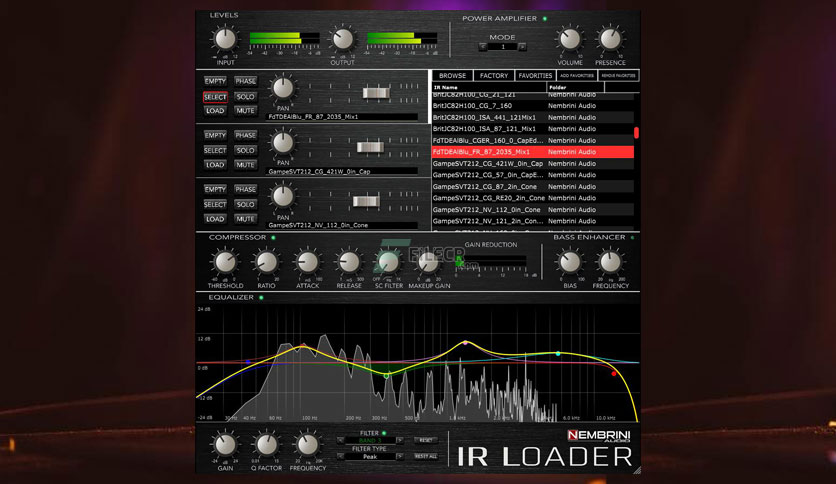Select the red EQ band node
Image resolution: width=836 pixels, height=484 pixels.
click(614, 374)
